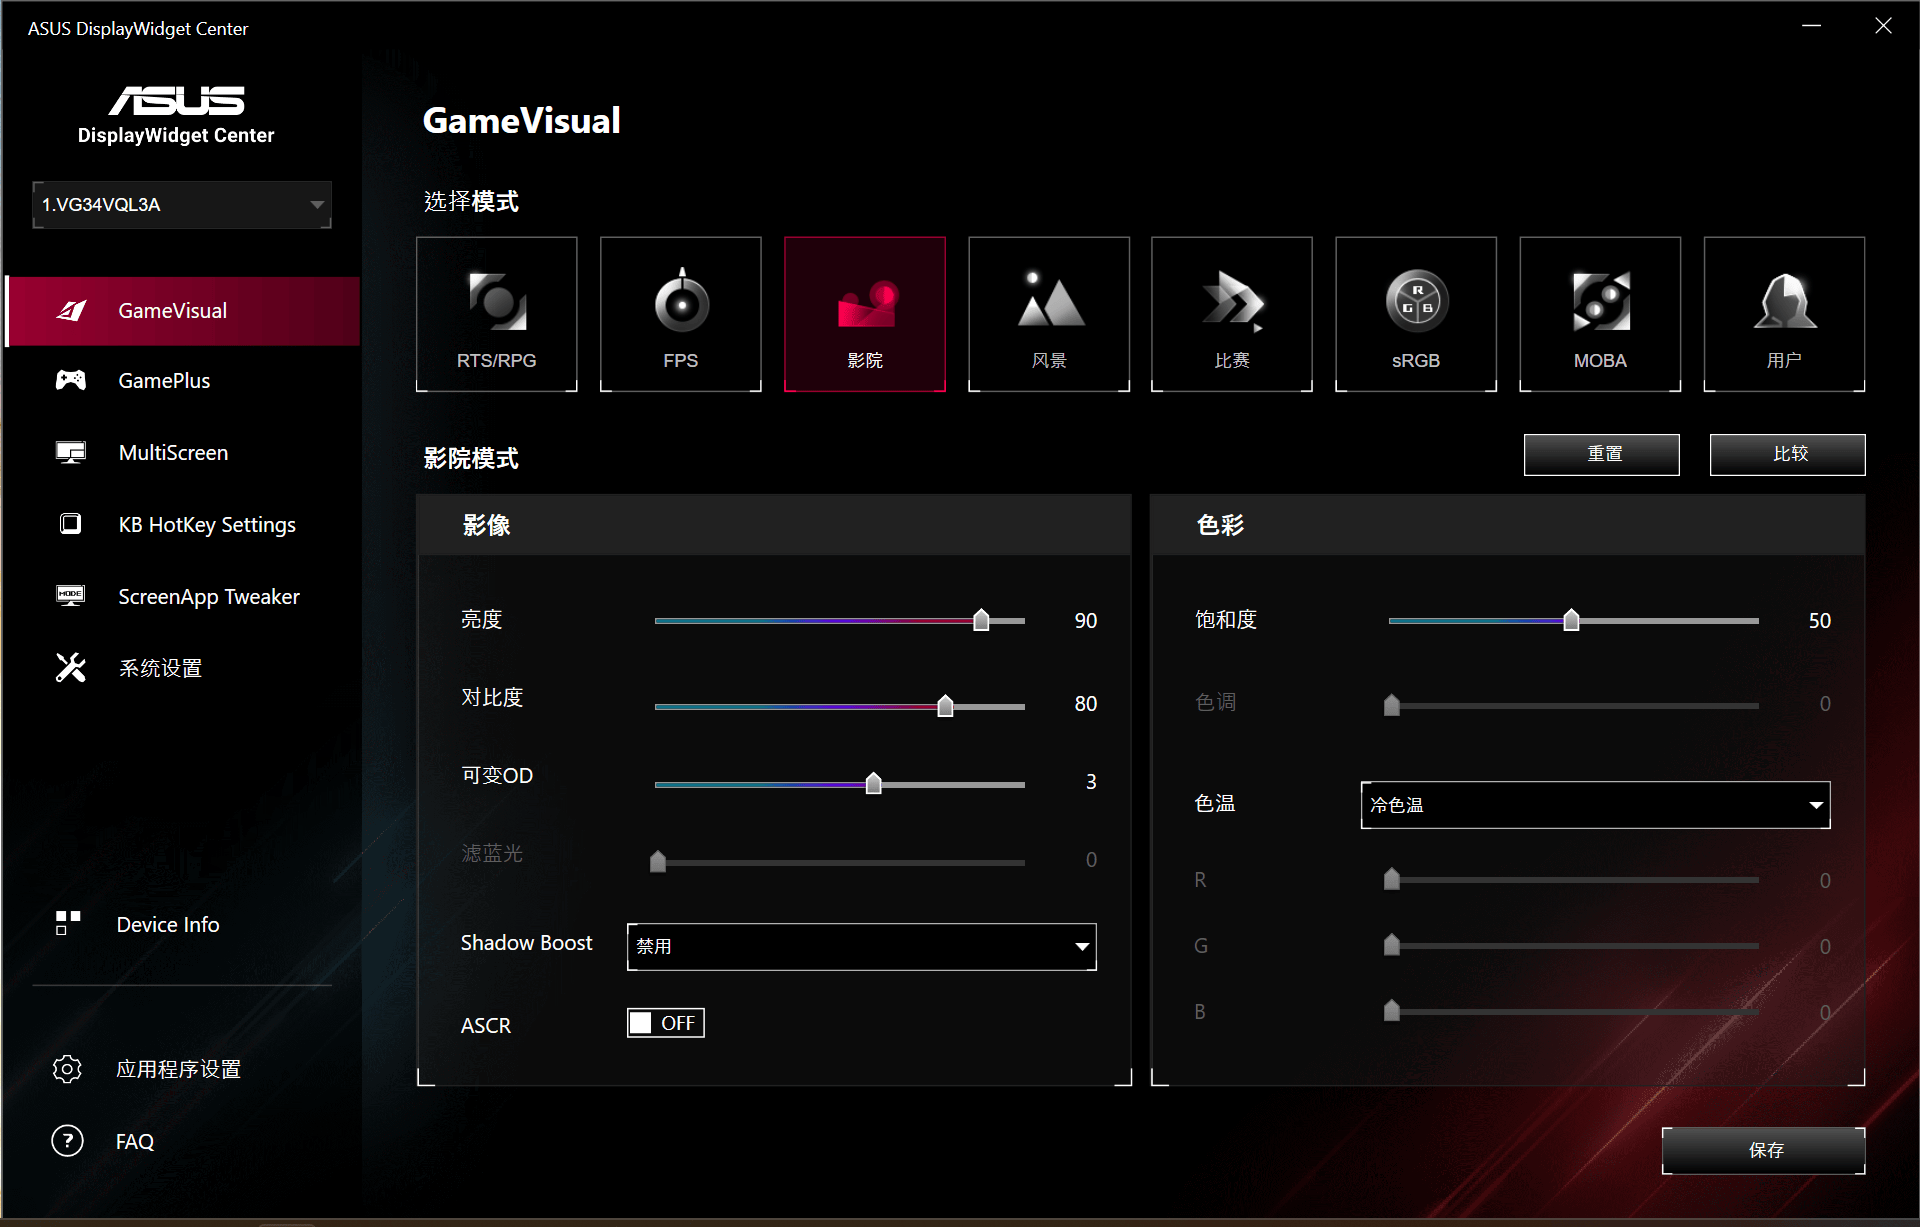The width and height of the screenshot is (1920, 1227).
Task: Pick the 比赛 racing mode tile
Action: [x=1232, y=314]
